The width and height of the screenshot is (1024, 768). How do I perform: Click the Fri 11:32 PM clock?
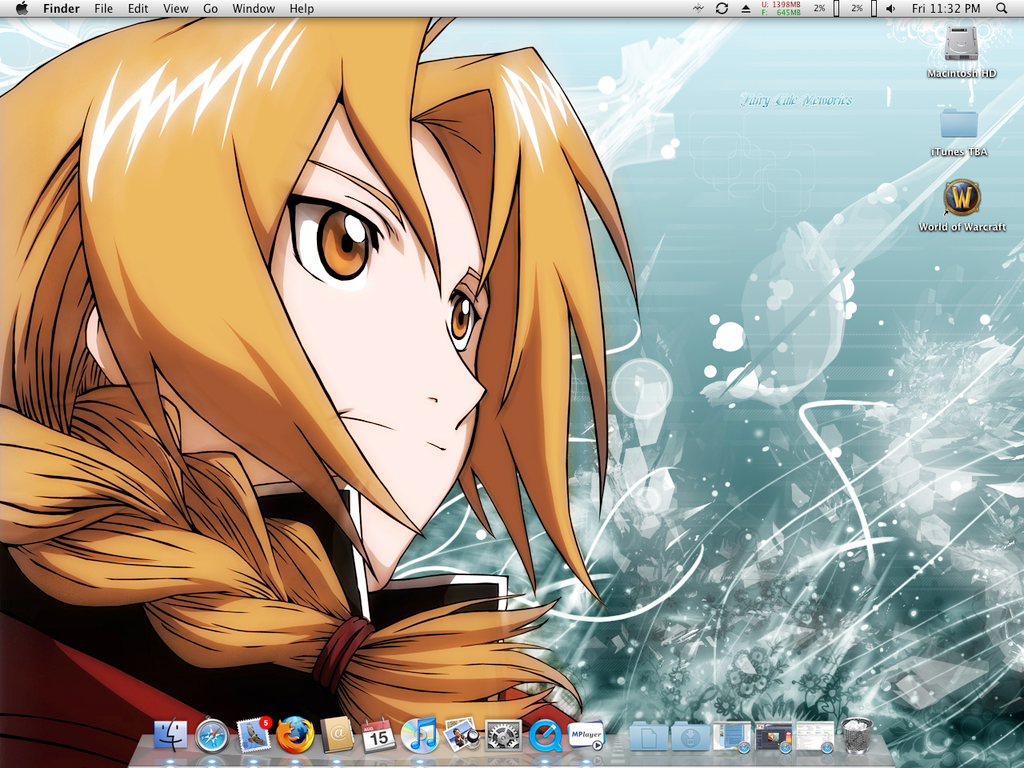[946, 8]
